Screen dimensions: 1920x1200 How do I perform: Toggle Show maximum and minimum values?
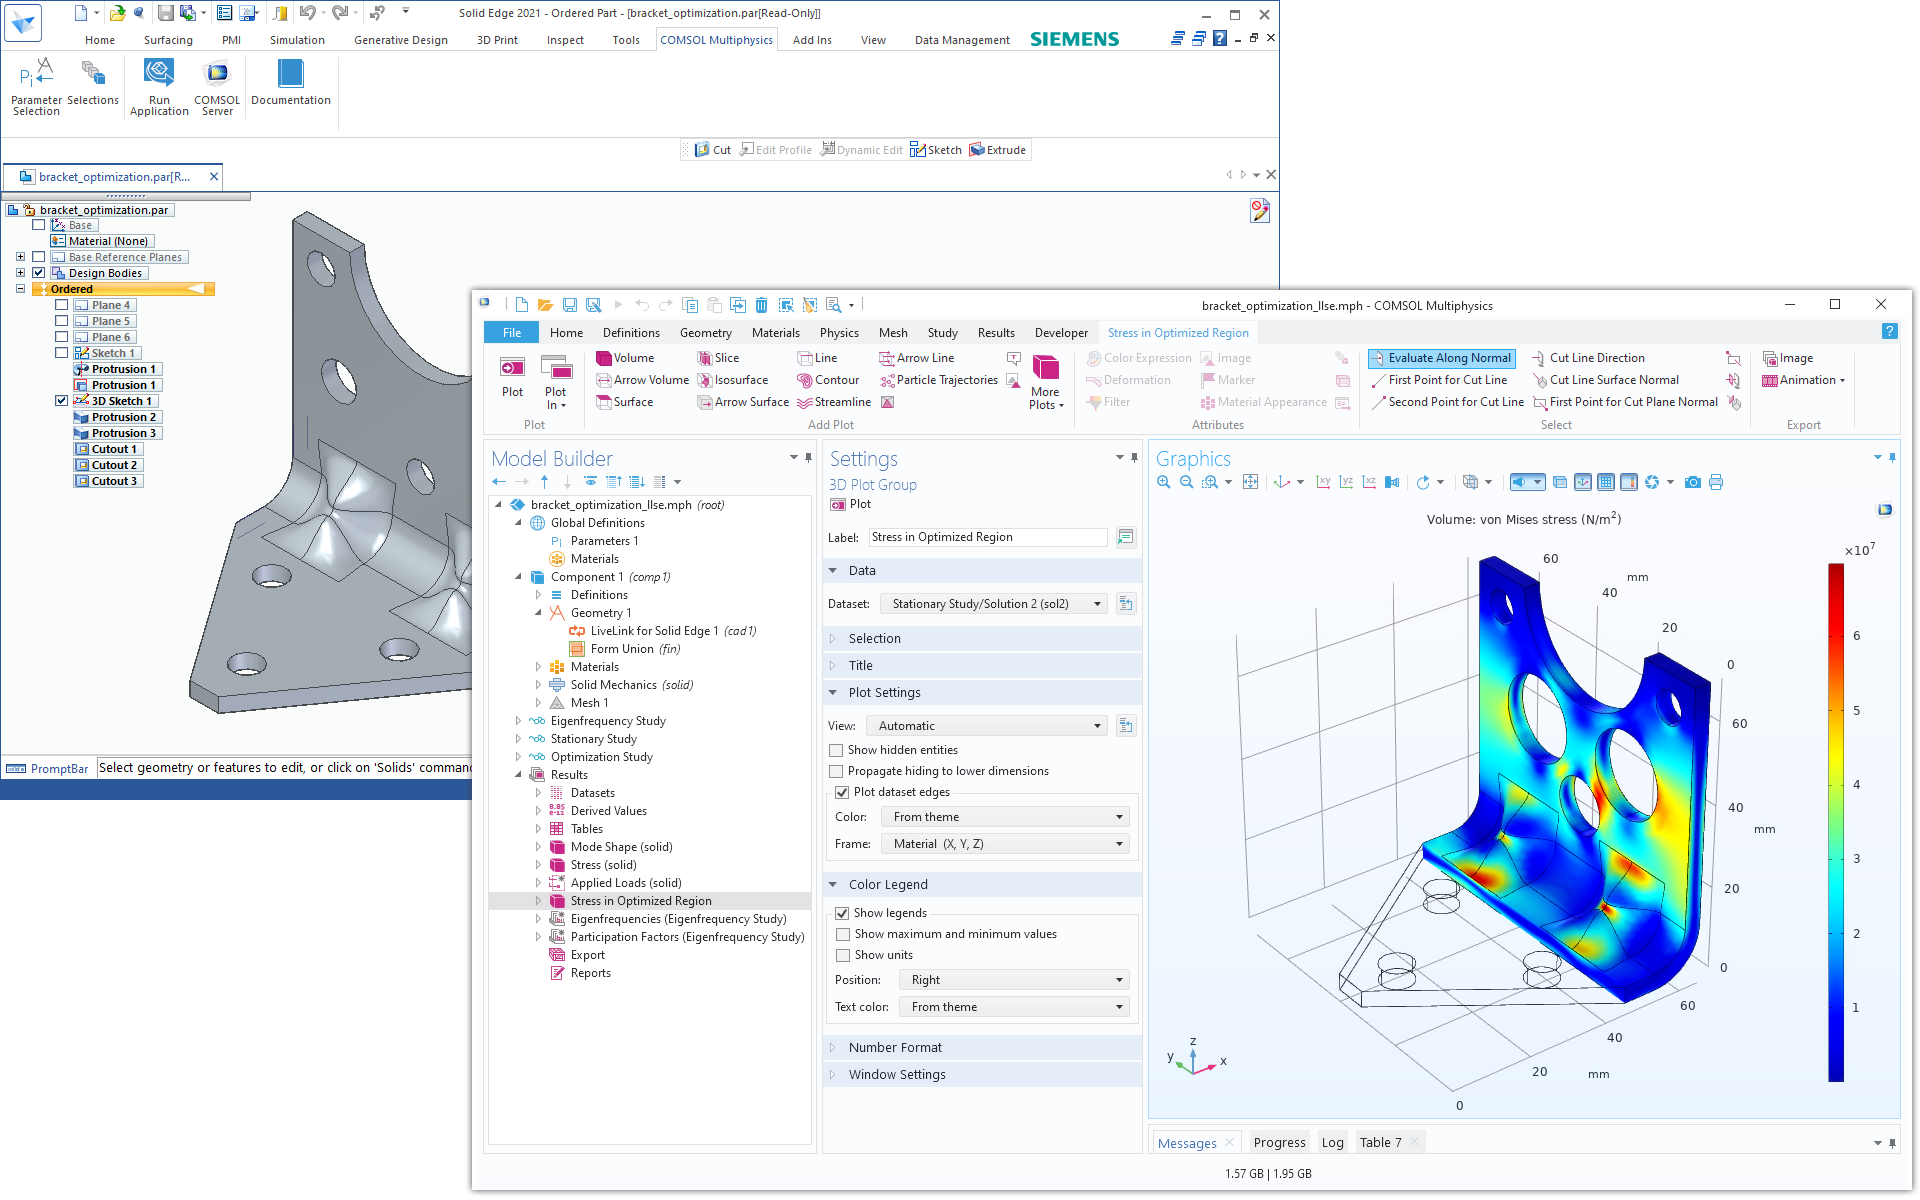click(843, 934)
